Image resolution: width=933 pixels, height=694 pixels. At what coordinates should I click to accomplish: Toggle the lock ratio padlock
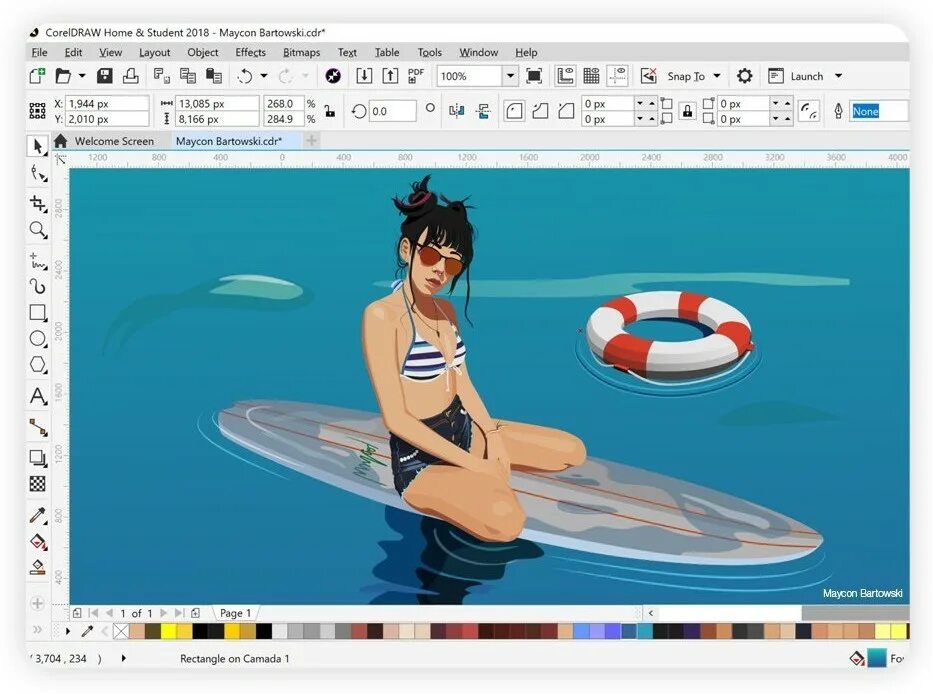[329, 111]
